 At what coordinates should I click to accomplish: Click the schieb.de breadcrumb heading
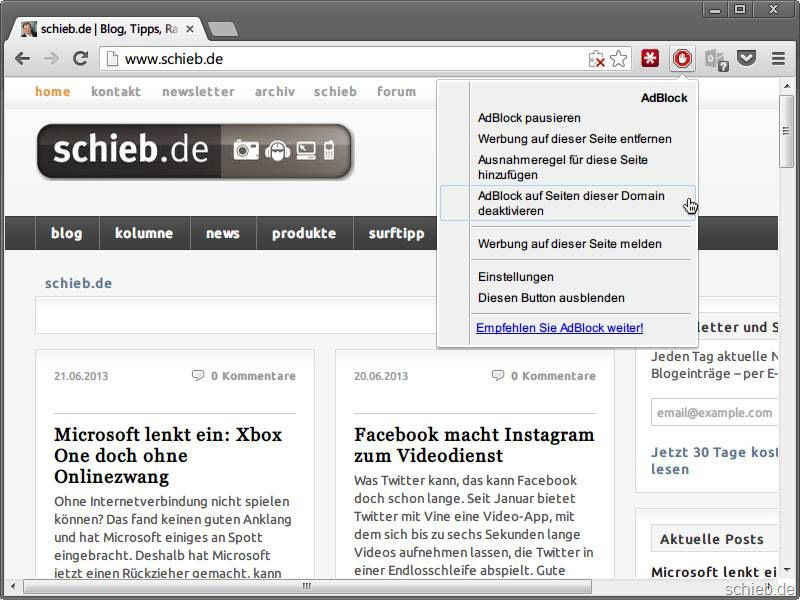point(79,283)
